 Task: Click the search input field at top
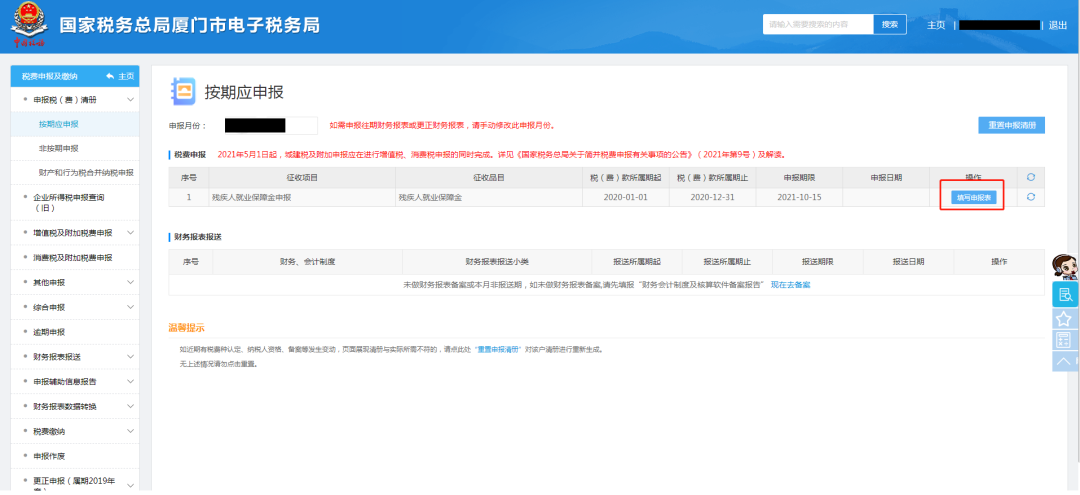(x=817, y=25)
